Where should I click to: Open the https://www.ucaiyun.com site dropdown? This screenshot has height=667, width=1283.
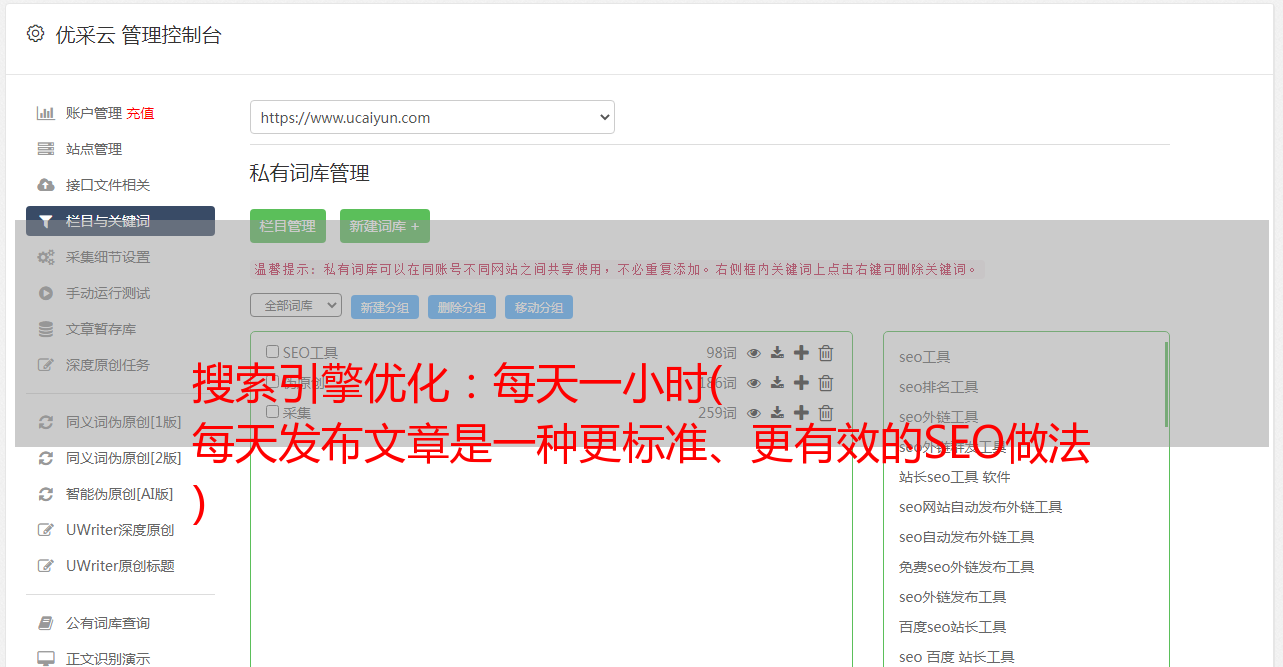(432, 117)
